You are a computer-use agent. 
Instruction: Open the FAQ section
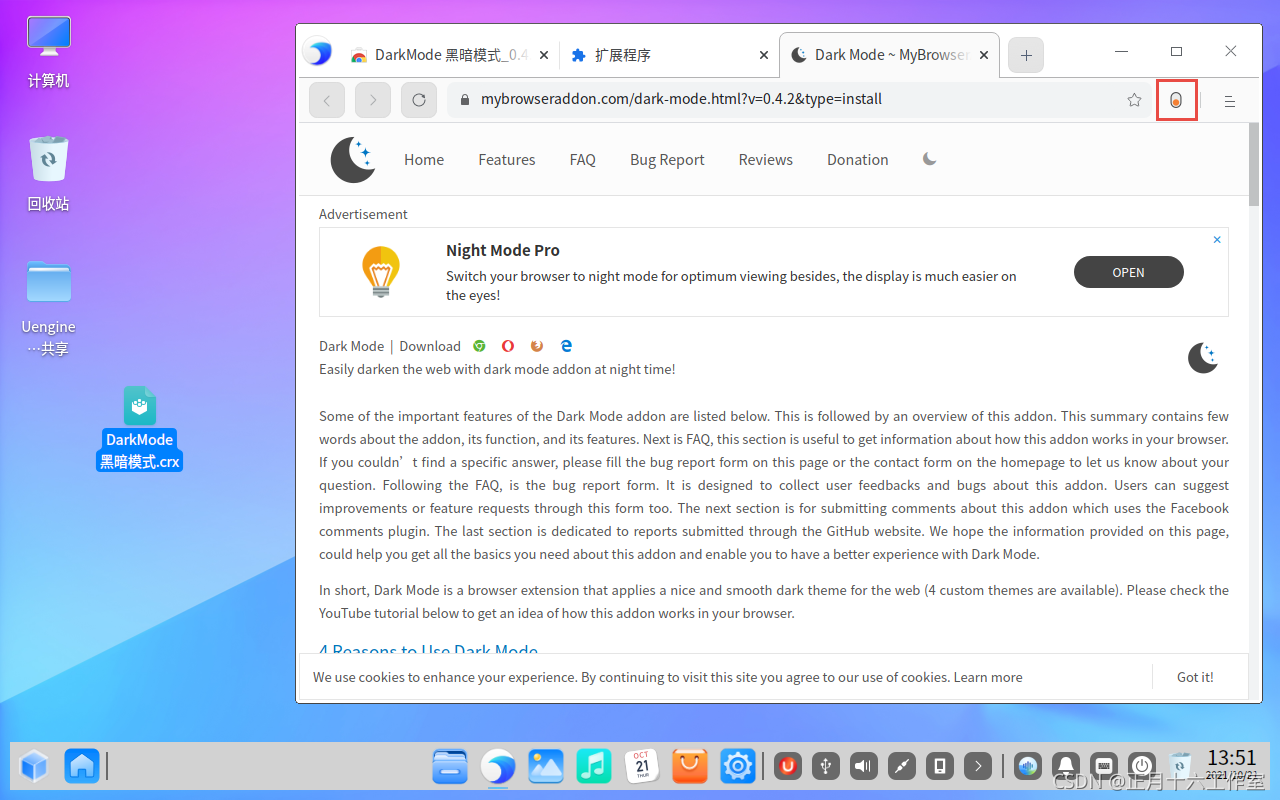click(x=583, y=160)
